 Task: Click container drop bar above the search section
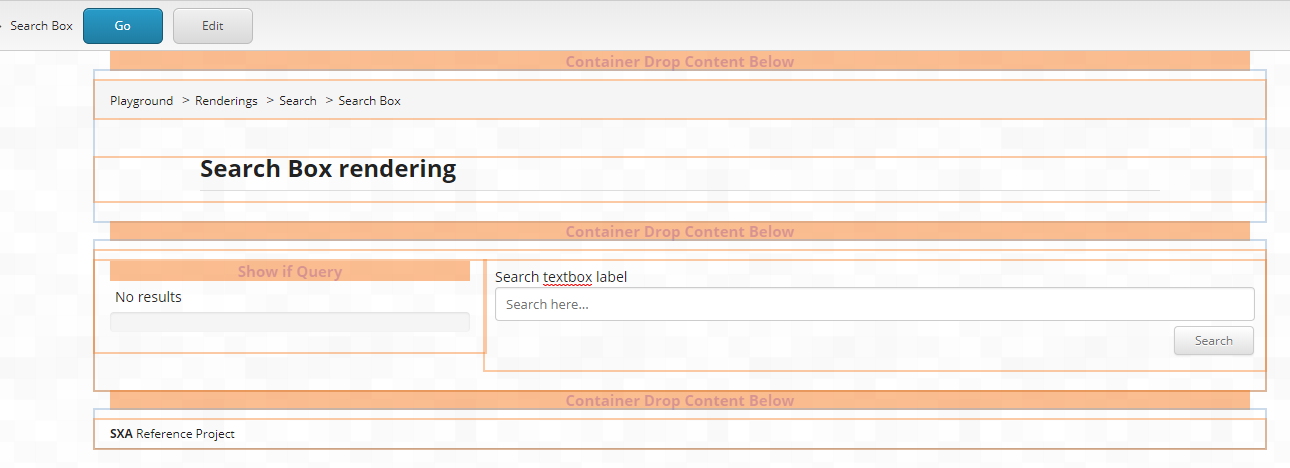(x=679, y=232)
